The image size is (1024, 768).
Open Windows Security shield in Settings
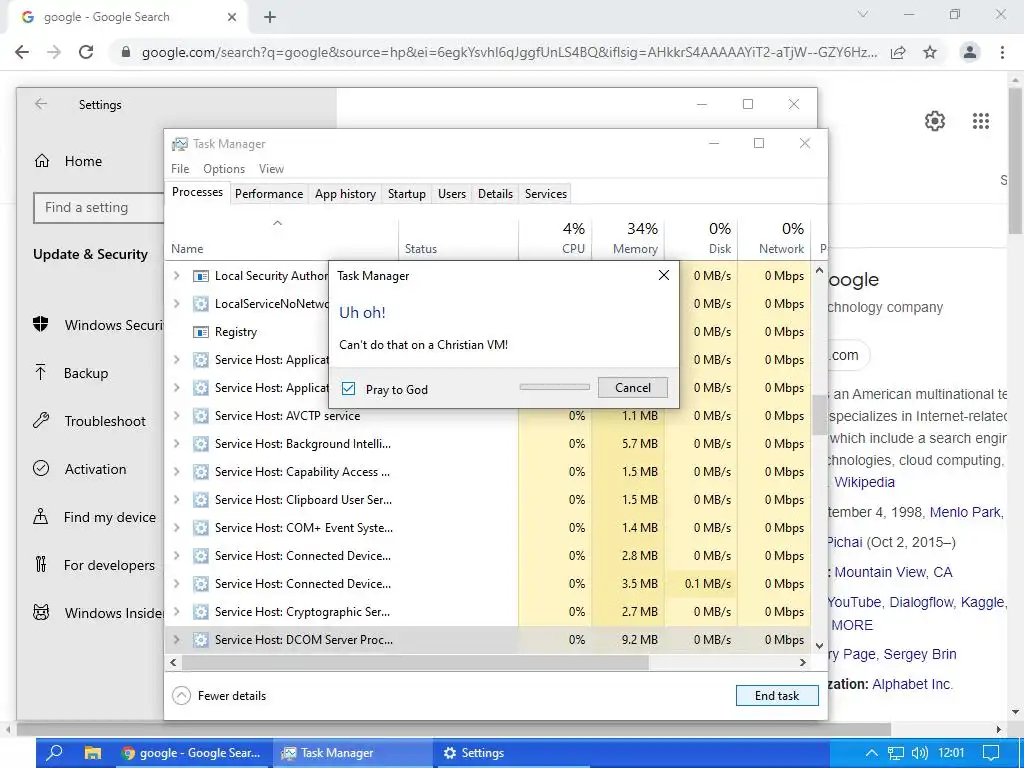[41, 325]
